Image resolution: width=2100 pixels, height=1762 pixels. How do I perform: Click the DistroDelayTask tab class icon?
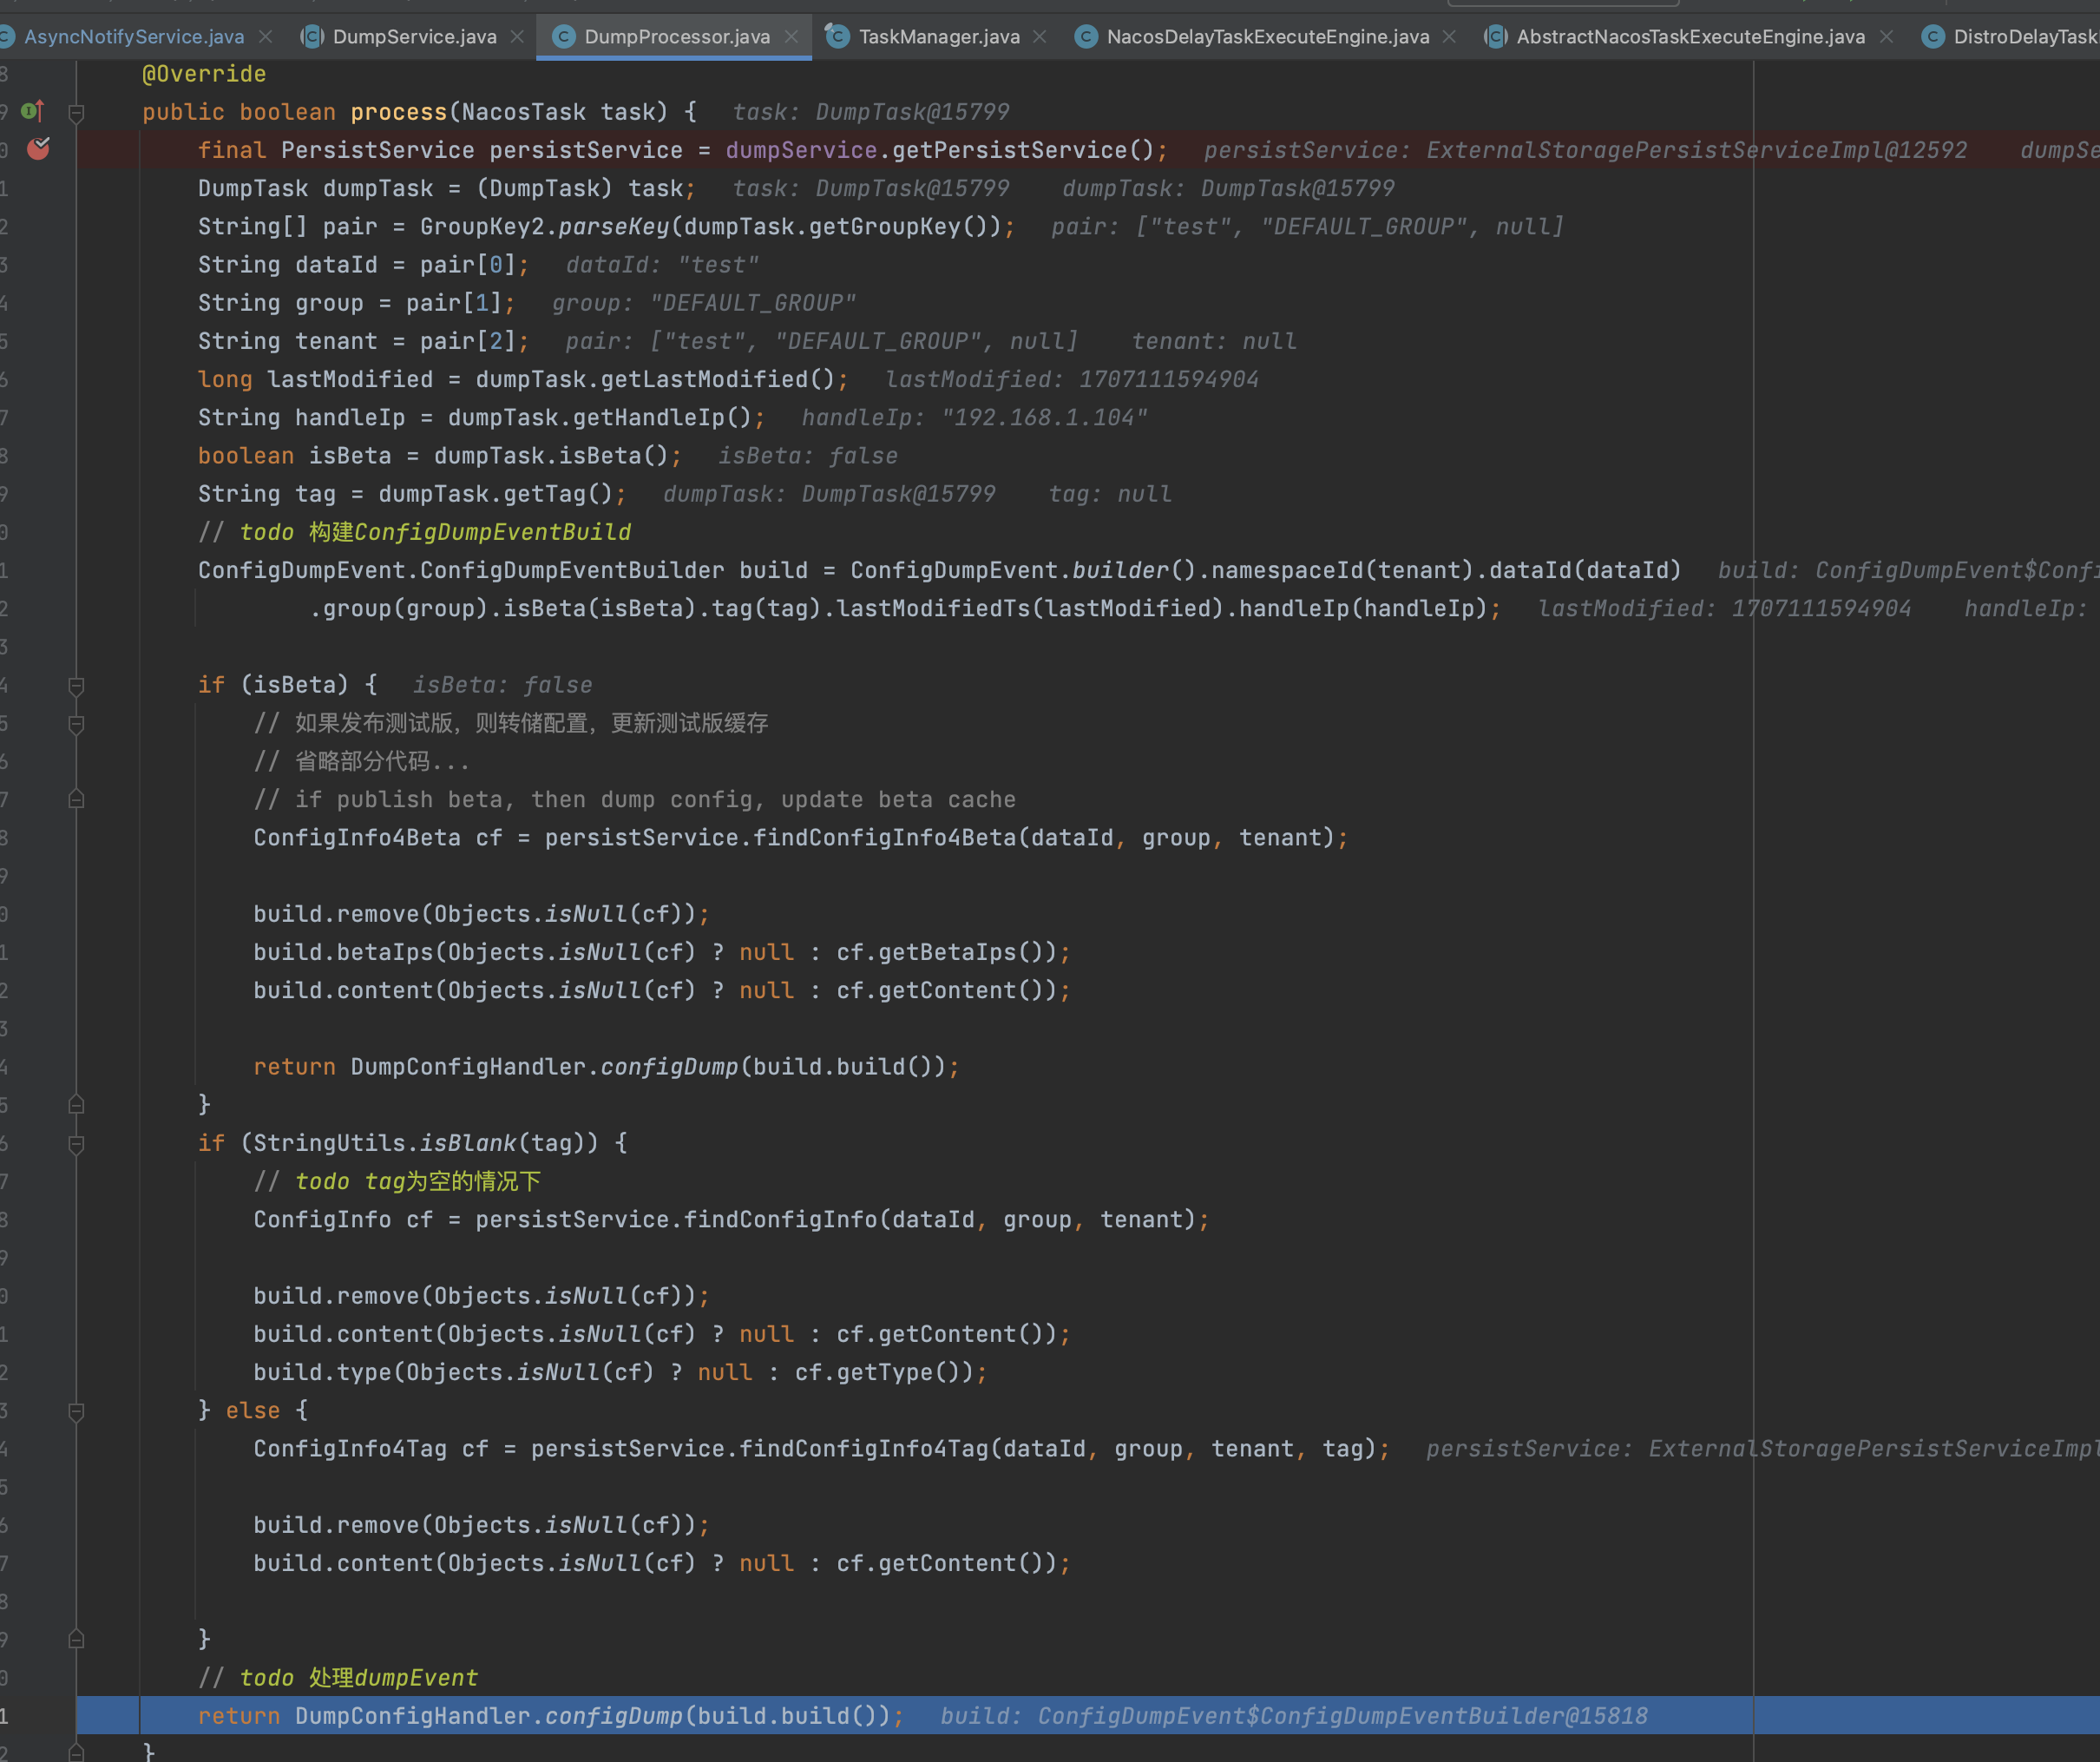tap(1933, 37)
